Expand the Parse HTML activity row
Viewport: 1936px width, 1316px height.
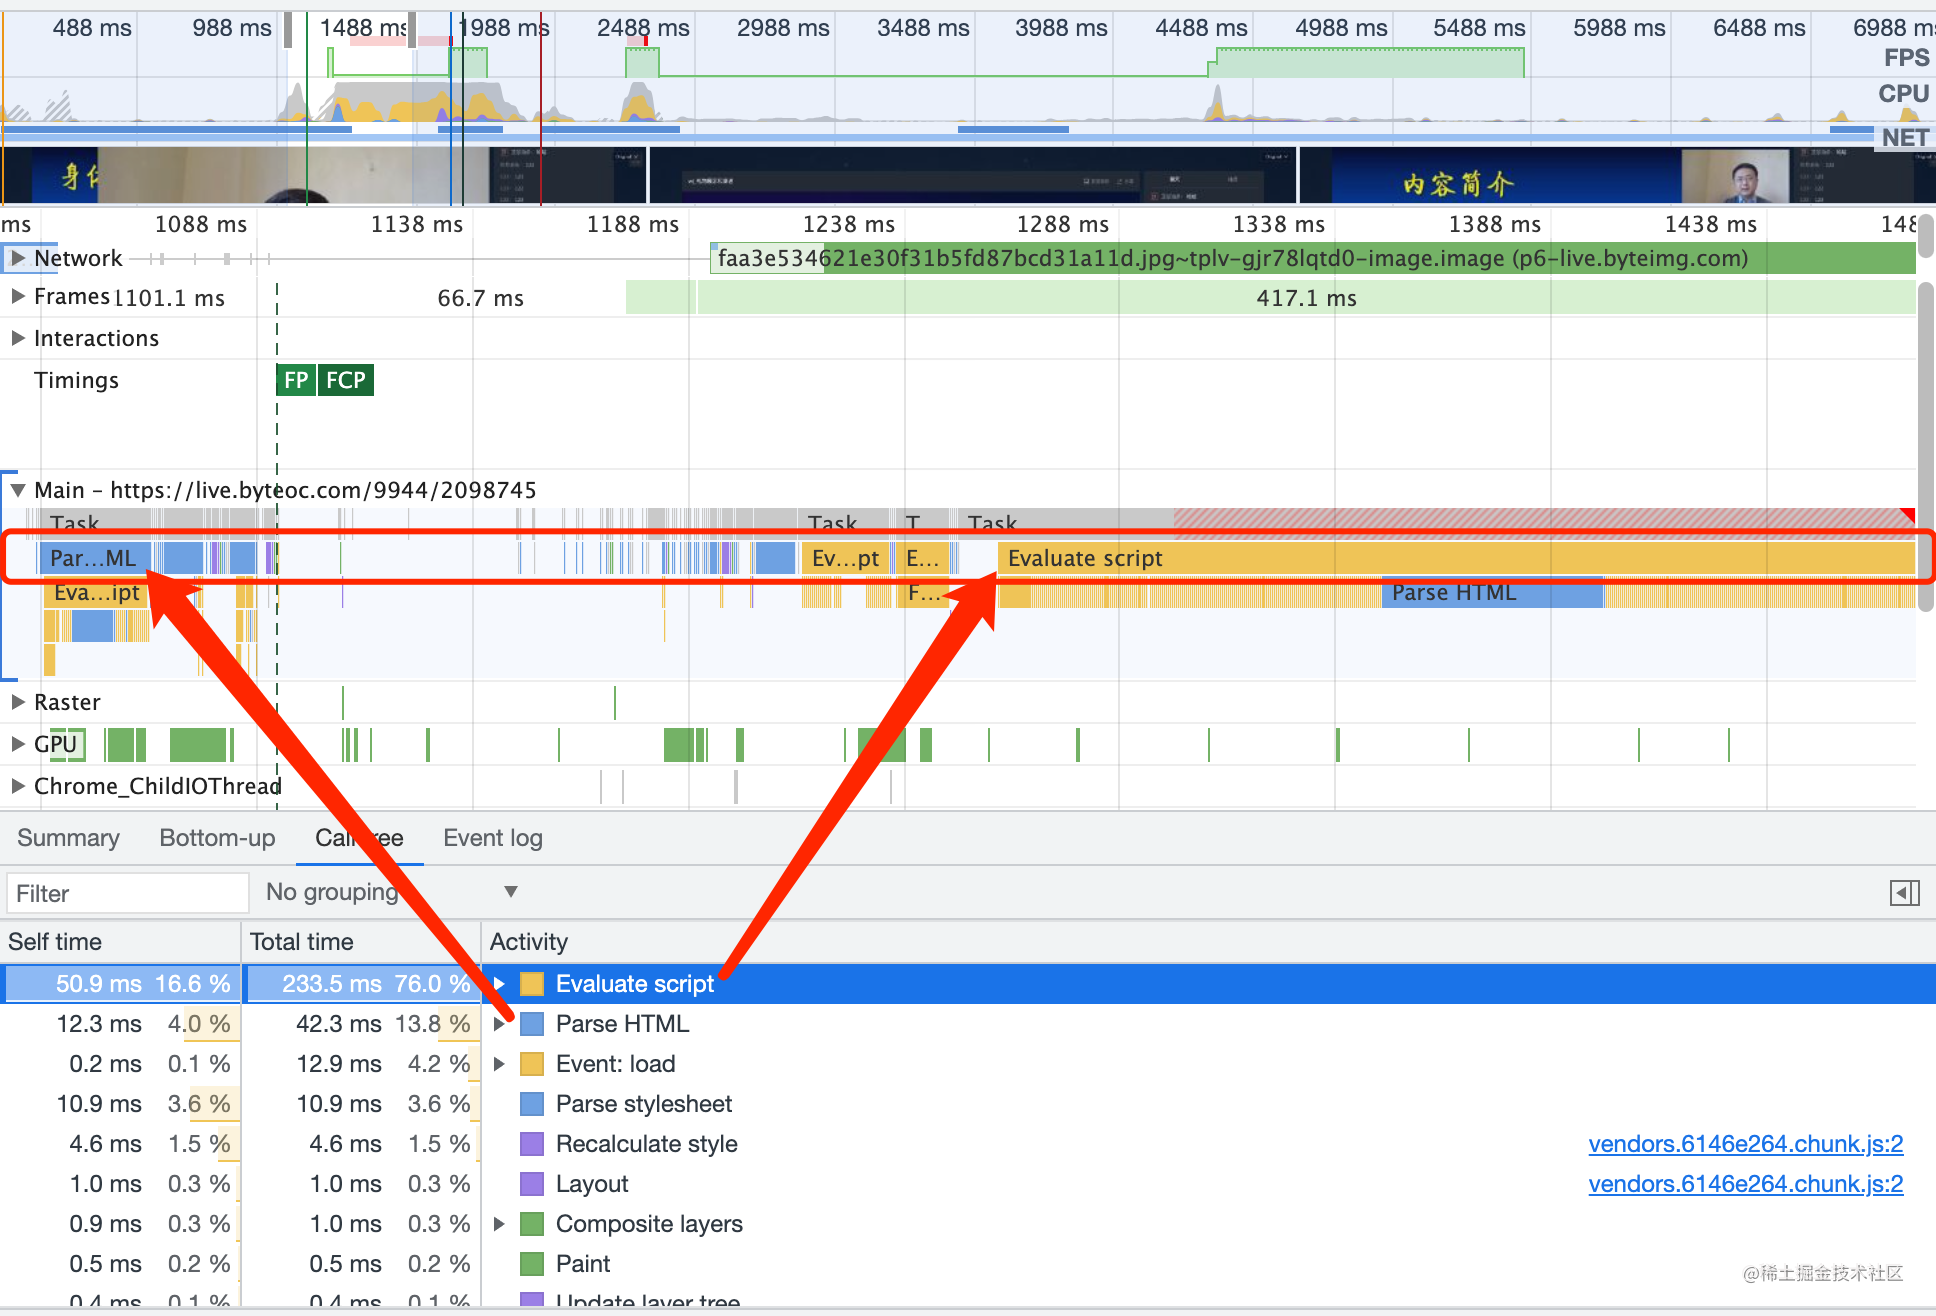[499, 1024]
